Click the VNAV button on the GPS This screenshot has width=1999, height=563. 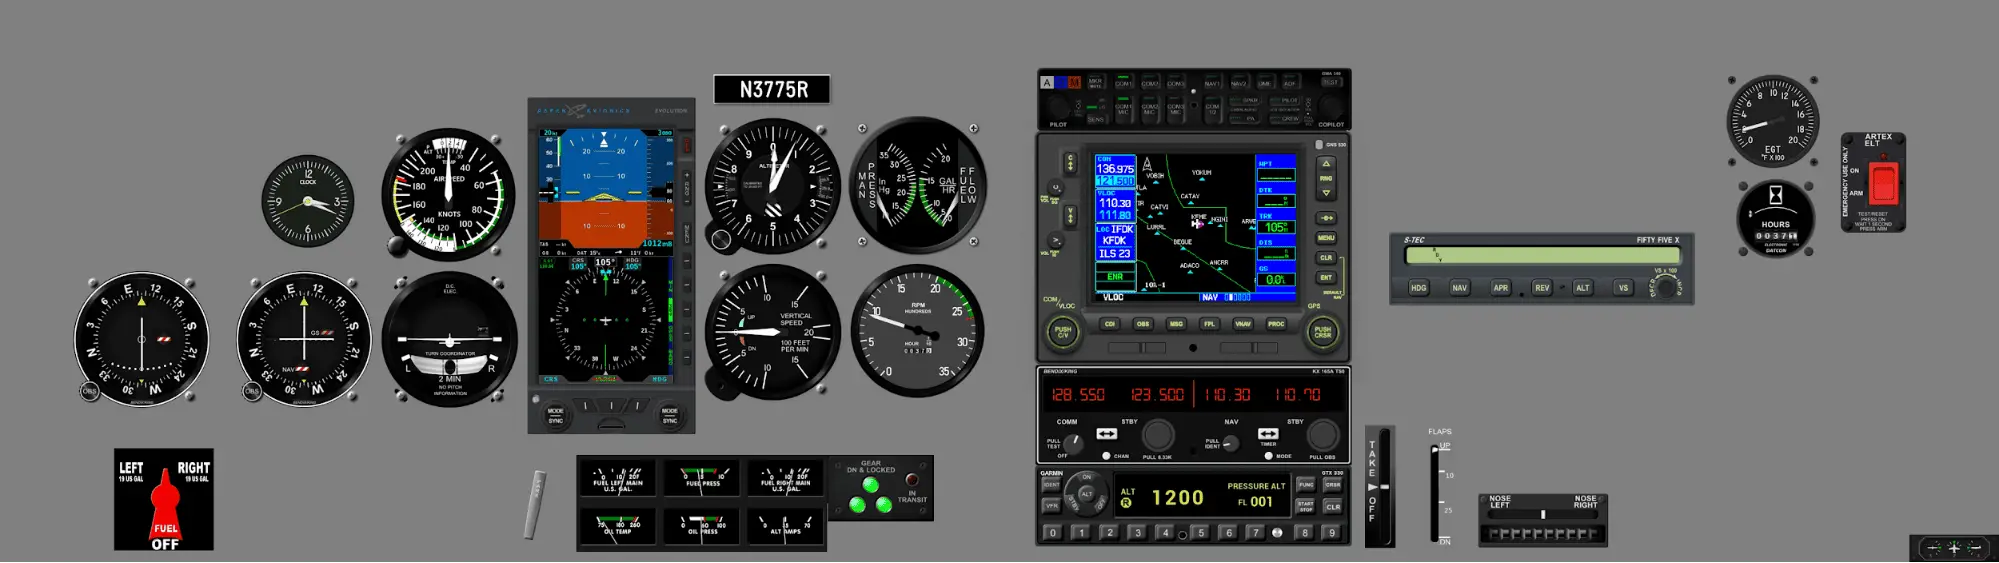tap(1243, 324)
